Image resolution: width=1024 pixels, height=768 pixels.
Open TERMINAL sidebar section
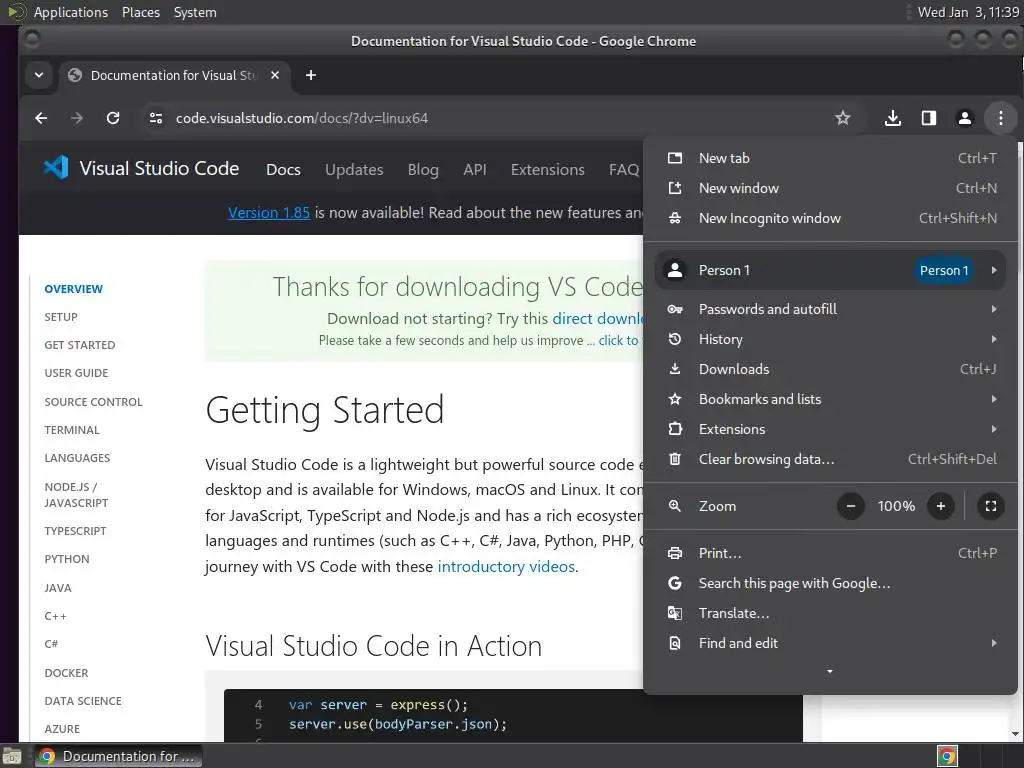pyautogui.click(x=72, y=430)
